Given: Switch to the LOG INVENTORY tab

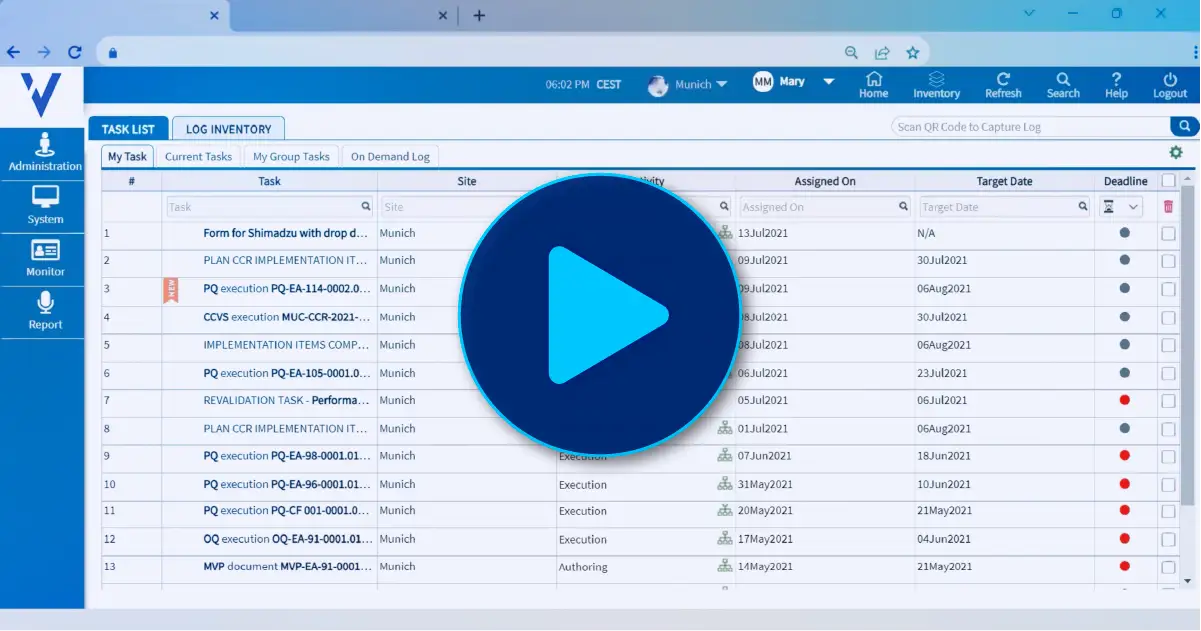Looking at the screenshot, I should click(x=228, y=128).
